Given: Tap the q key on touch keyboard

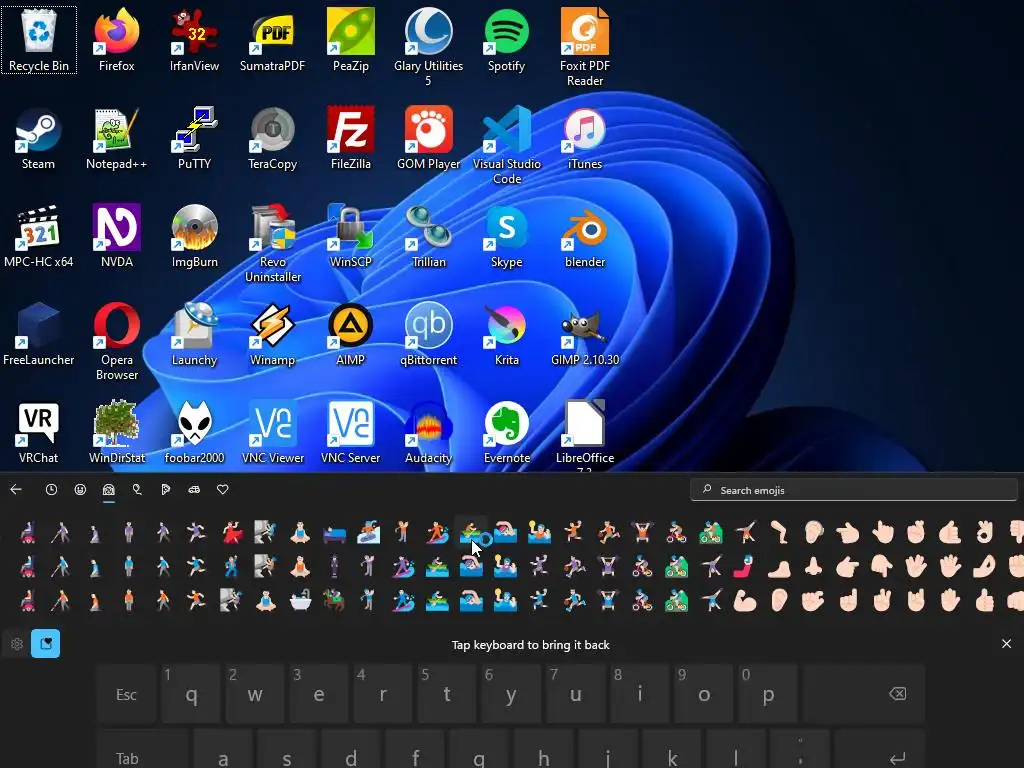Looking at the screenshot, I should (191, 694).
